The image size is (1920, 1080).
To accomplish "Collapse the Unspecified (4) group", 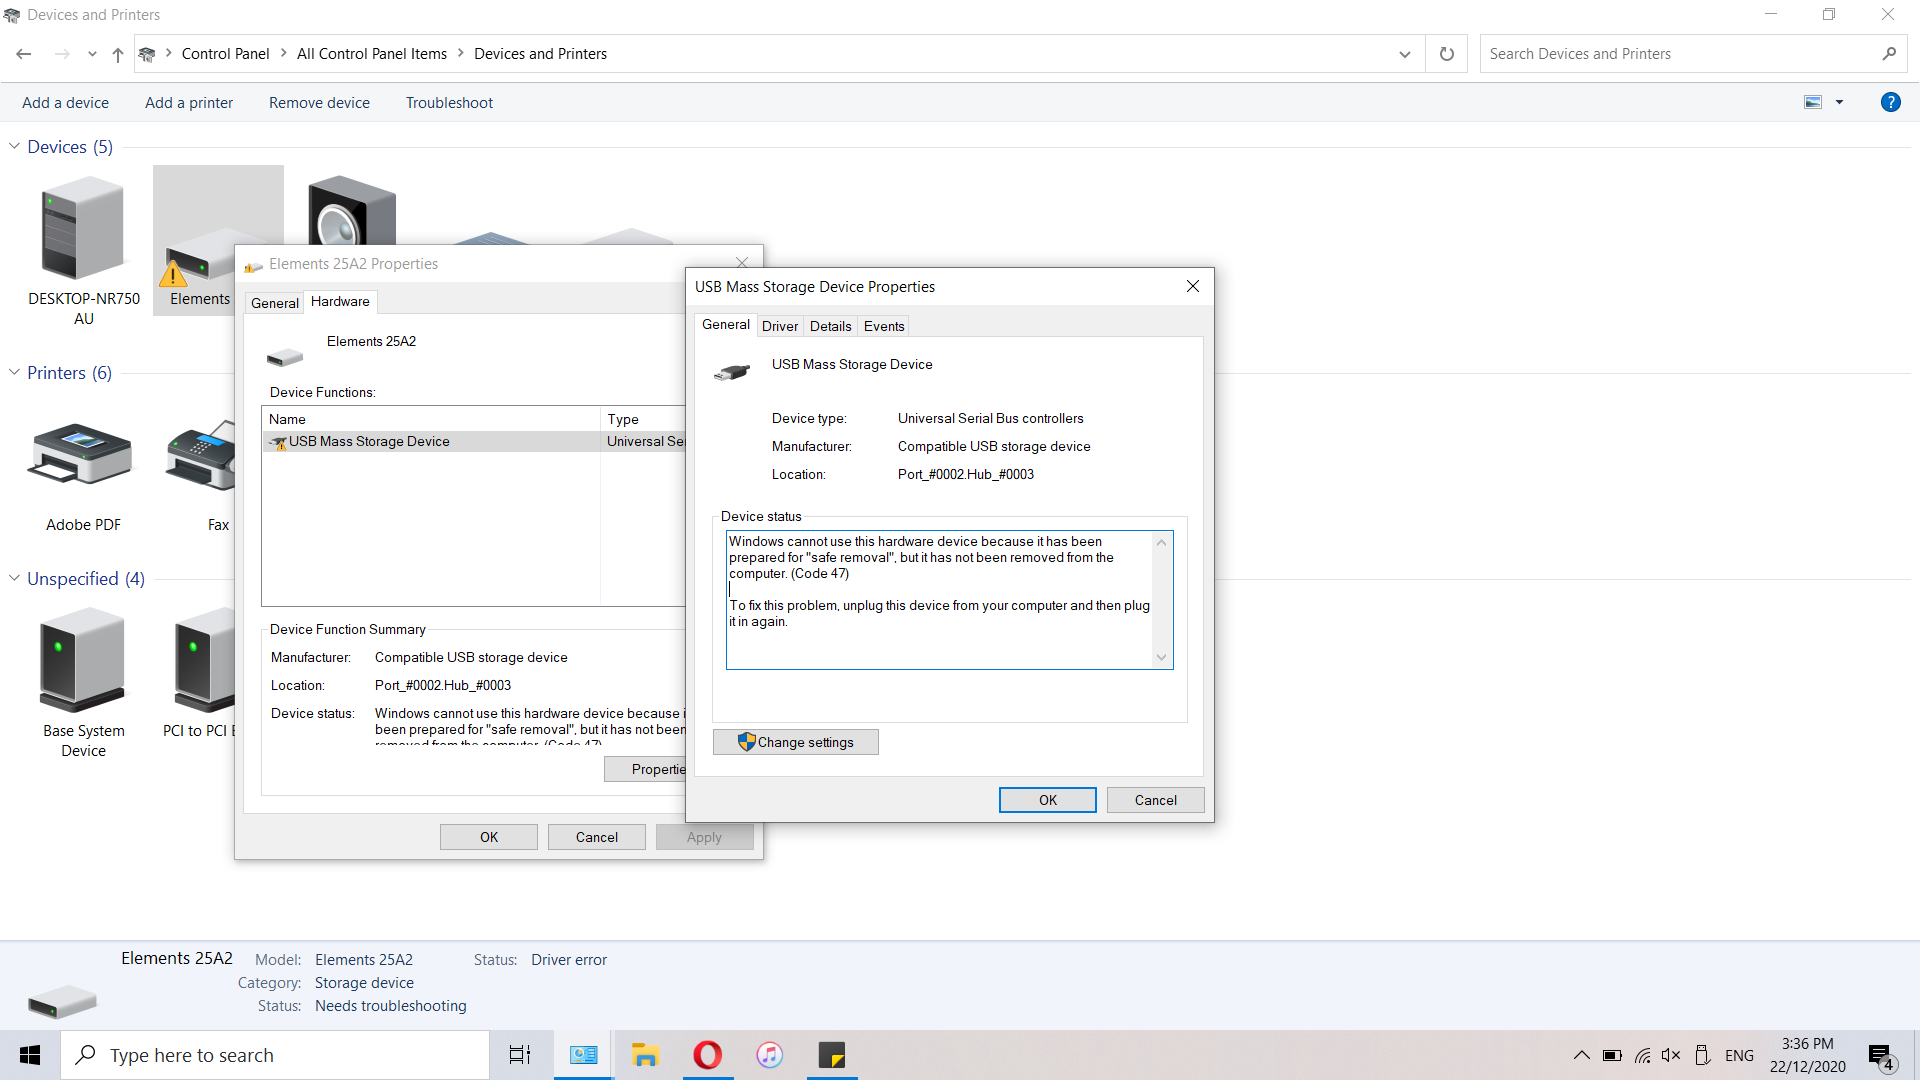I will click(14, 579).
